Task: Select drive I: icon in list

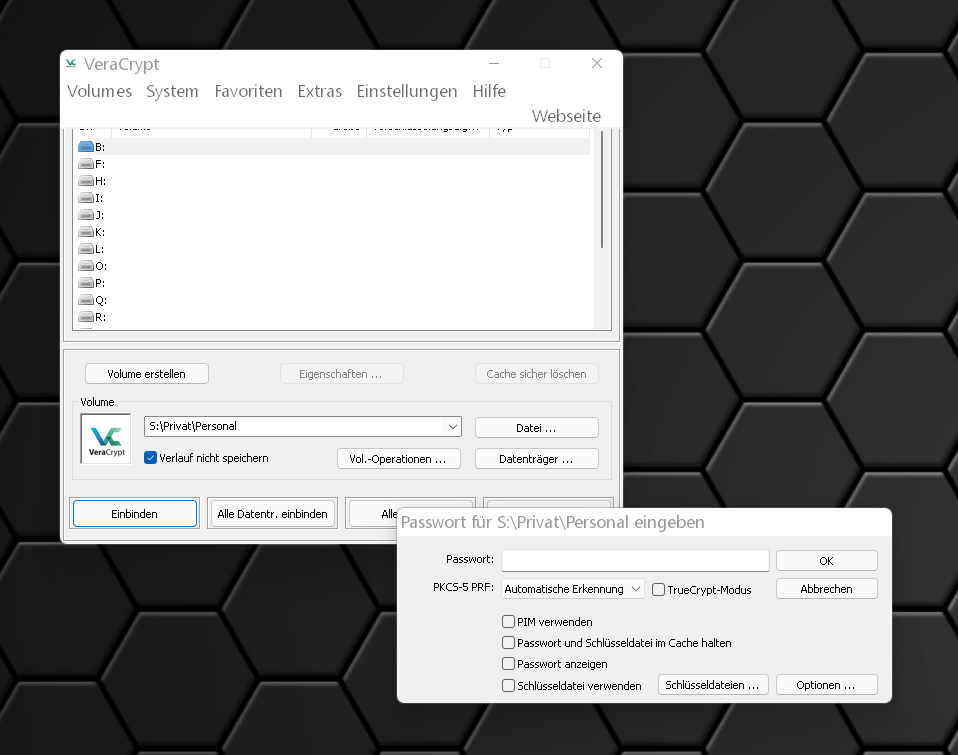Action: [86, 198]
